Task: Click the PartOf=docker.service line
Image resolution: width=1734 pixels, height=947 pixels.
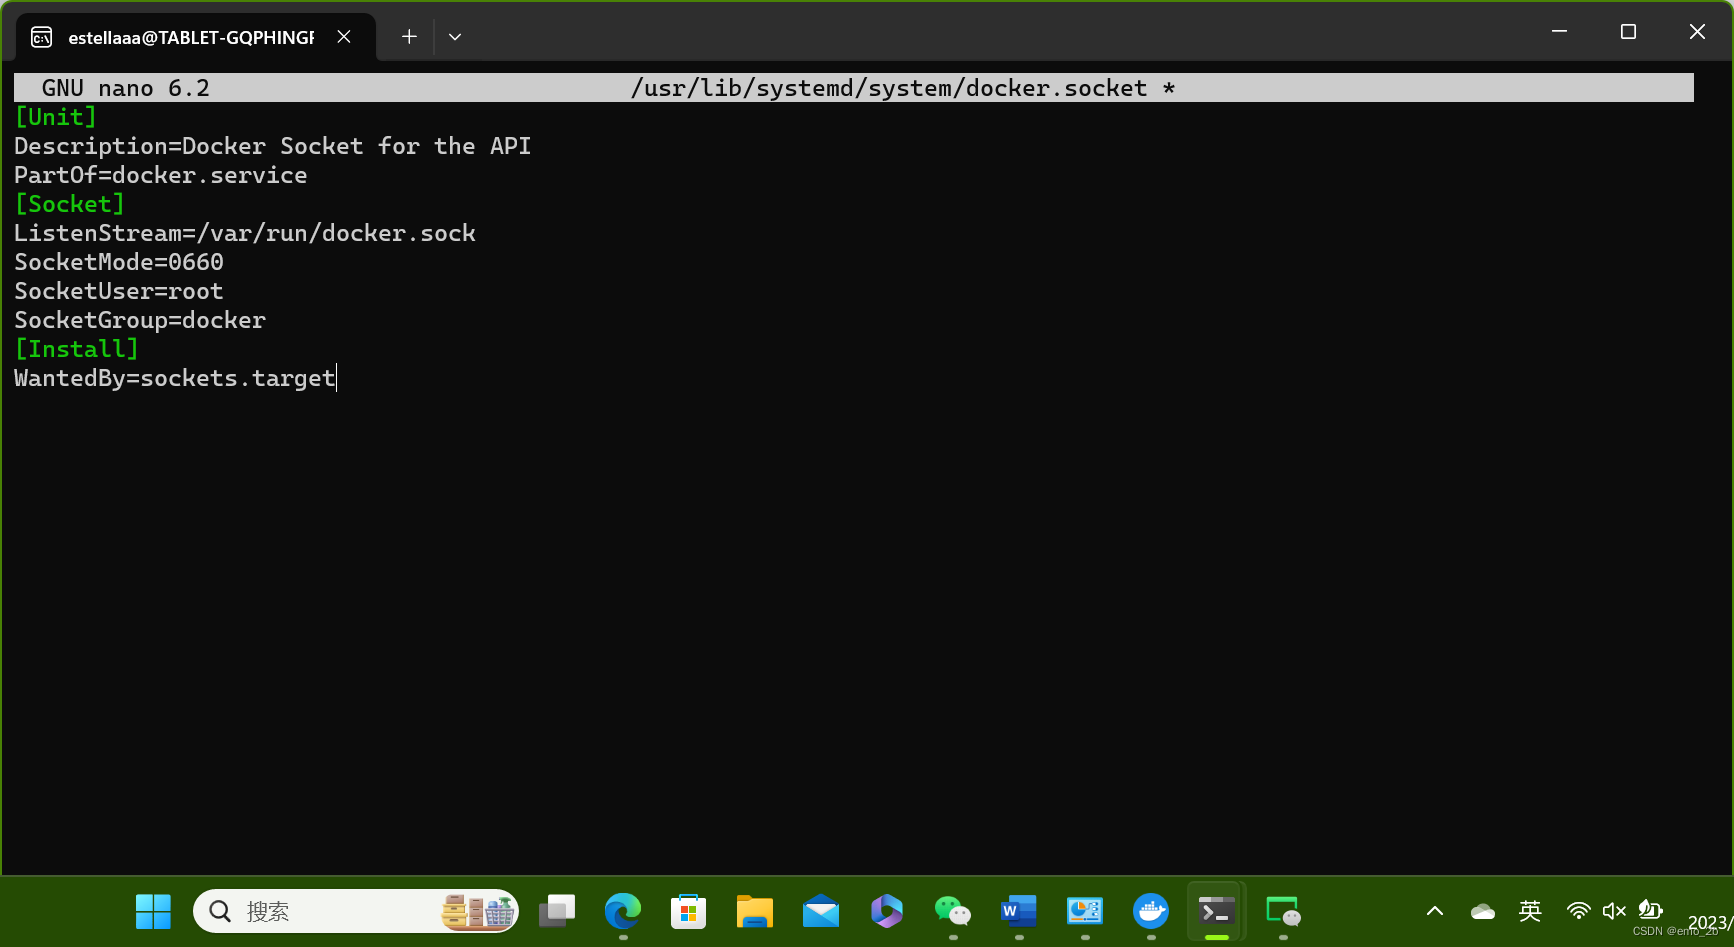Action: coord(161,175)
